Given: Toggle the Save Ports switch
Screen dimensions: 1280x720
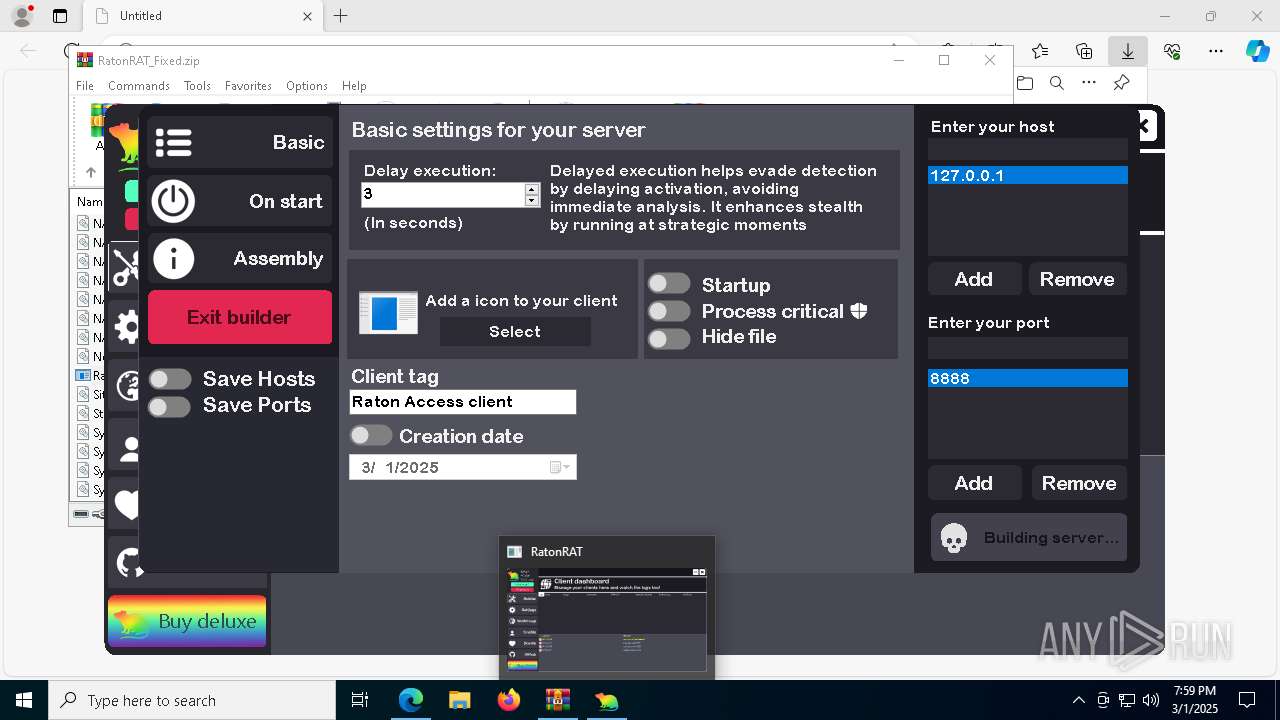Looking at the screenshot, I should [x=170, y=406].
